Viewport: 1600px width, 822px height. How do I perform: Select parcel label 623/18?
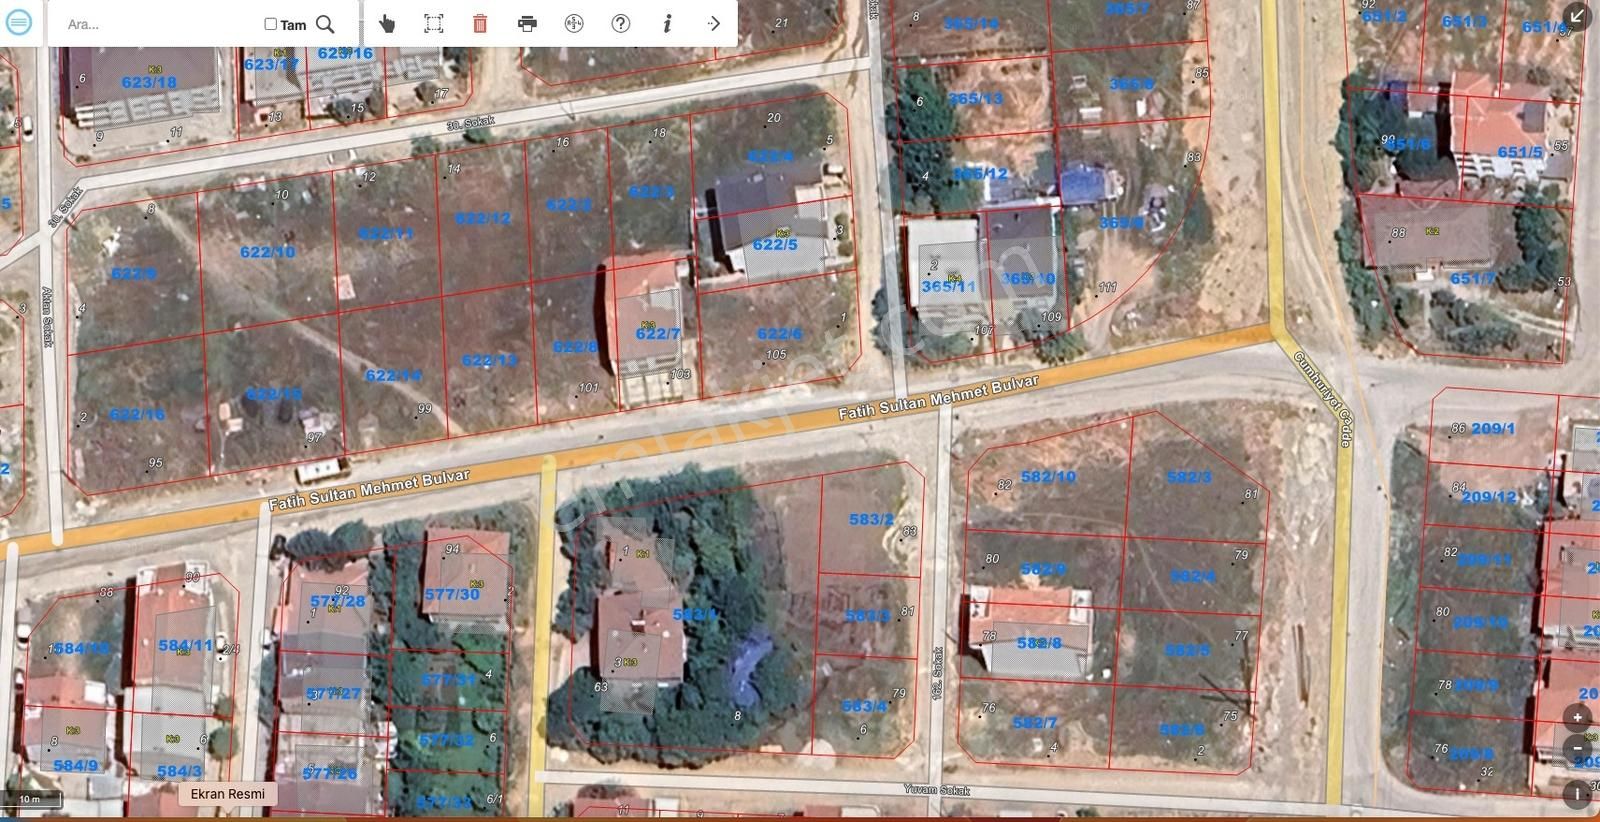(x=149, y=83)
